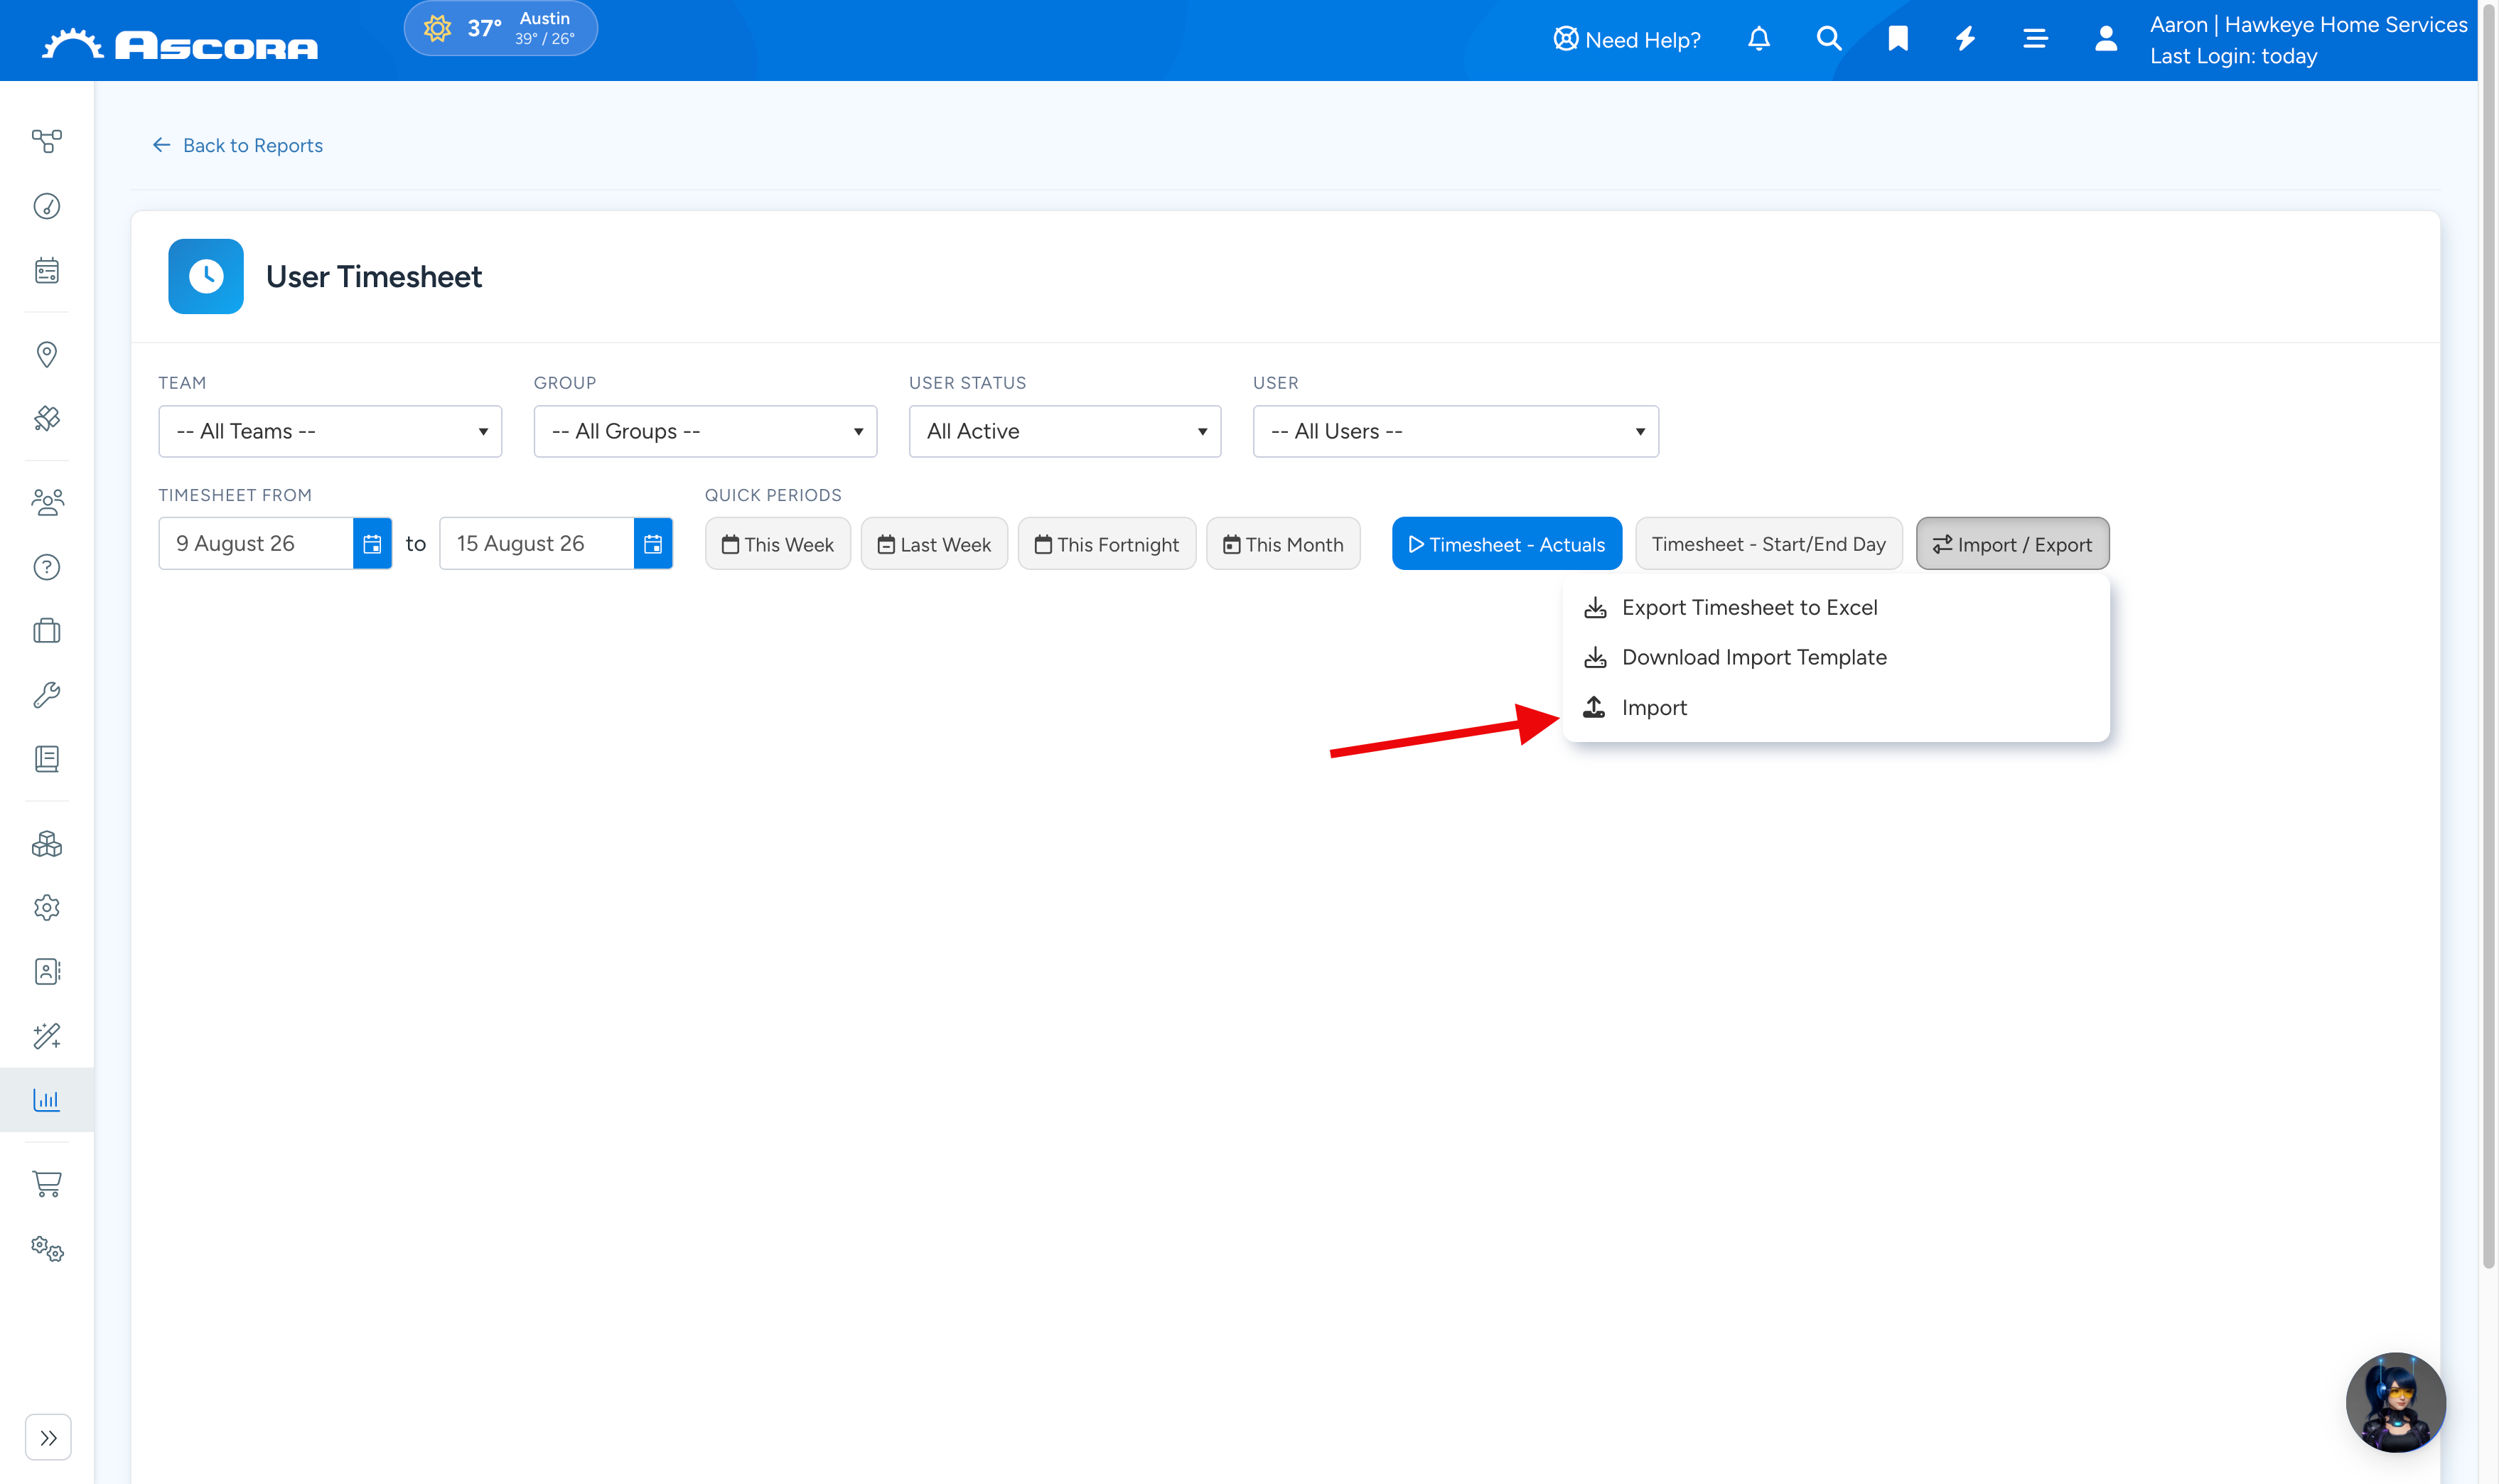Choose Export Timesheet to Excel

(1749, 607)
